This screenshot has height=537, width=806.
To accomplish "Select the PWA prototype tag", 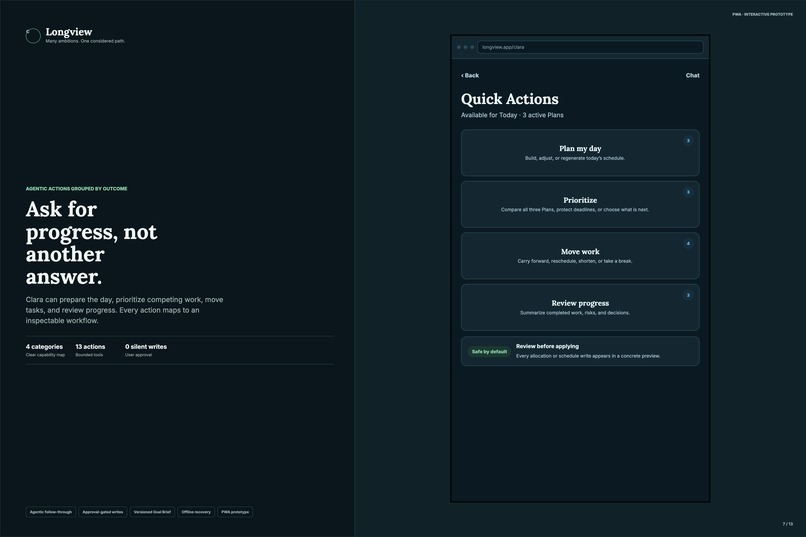I will point(235,512).
